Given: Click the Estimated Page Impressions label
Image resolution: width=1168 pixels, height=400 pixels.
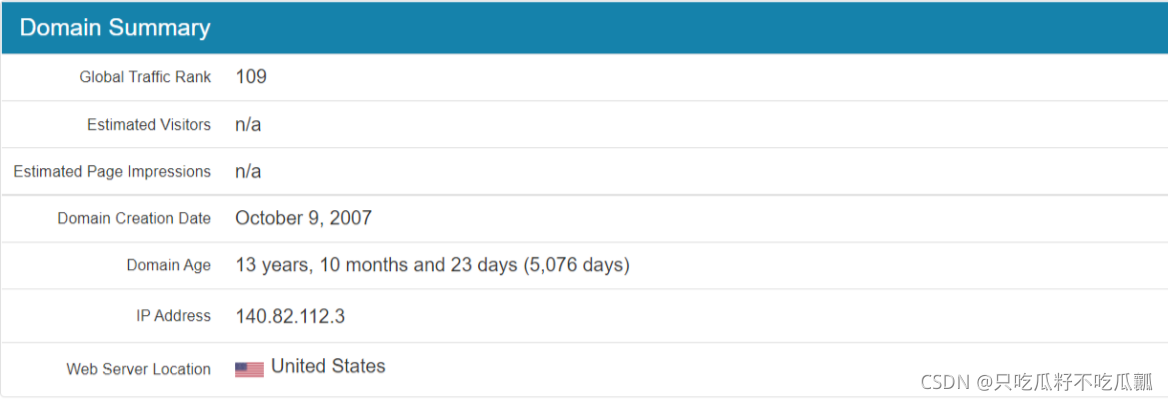Looking at the screenshot, I should click(112, 172).
